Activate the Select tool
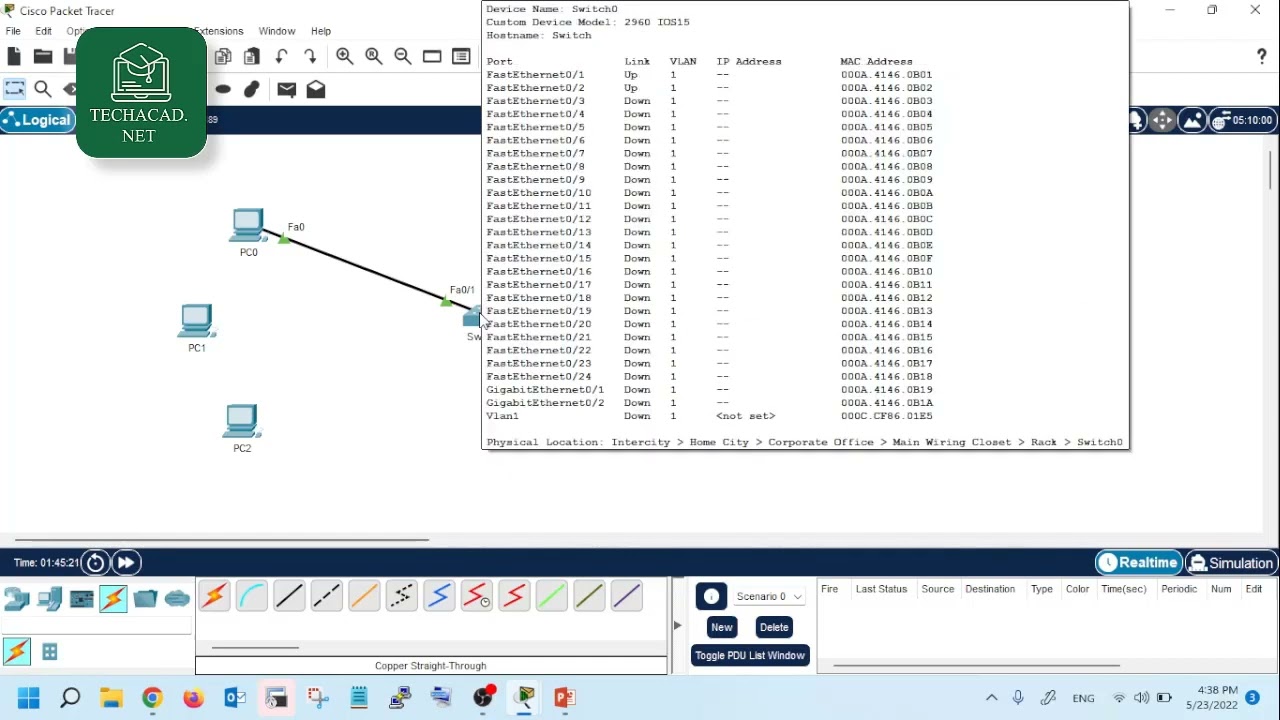1280x720 pixels. tap(14, 89)
